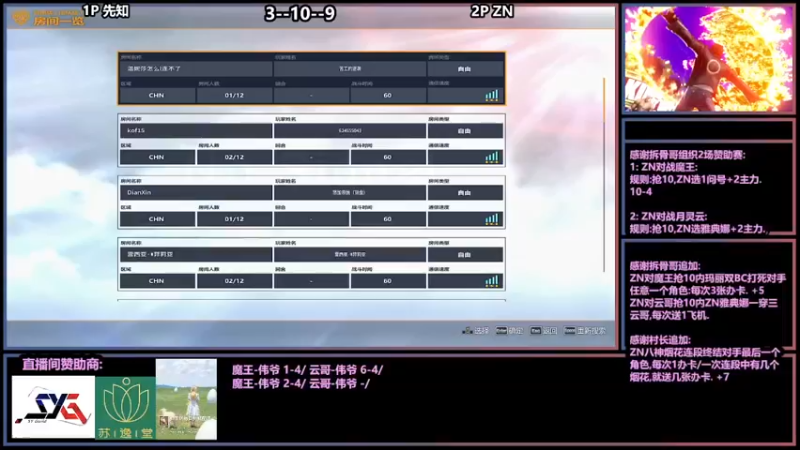Image resolution: width=800 pixels, height=450 pixels.
Task: Click the 2: ZN对战月灵云 line
Action: pos(668,216)
